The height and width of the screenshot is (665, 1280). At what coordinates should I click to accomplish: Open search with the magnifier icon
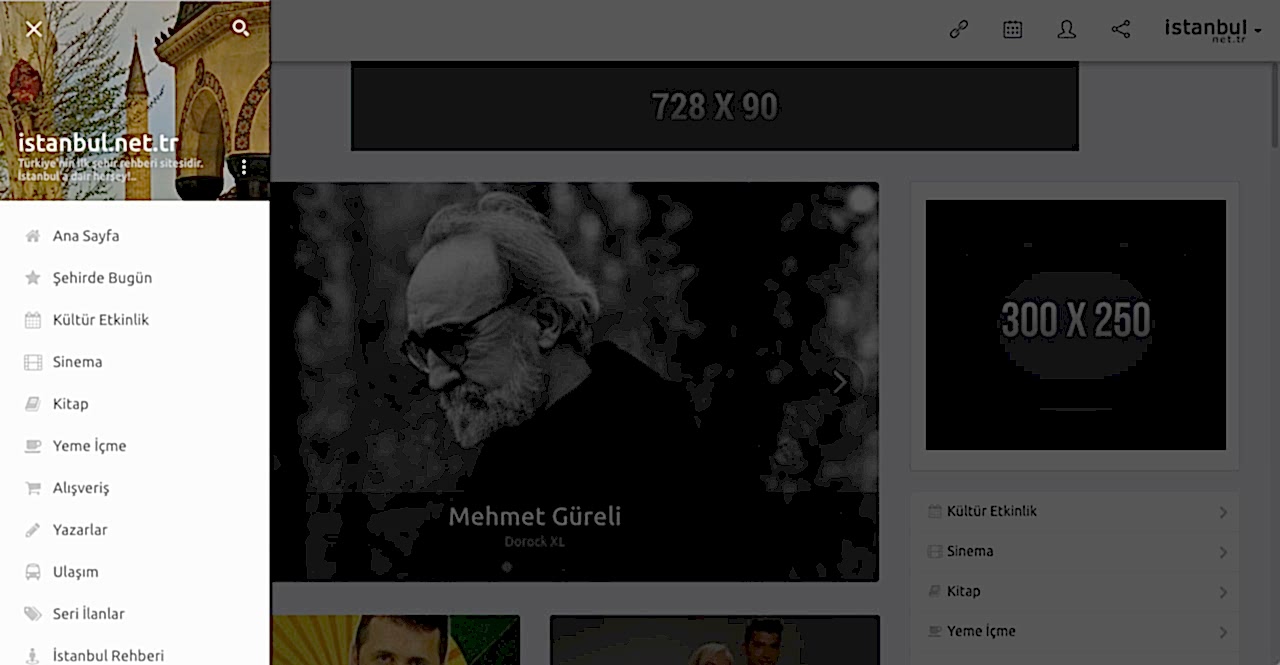click(240, 28)
